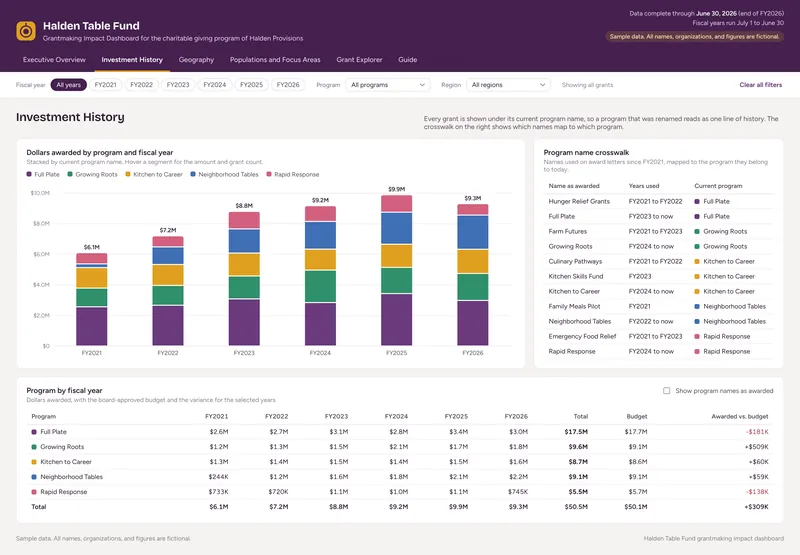
Task: Click Neighborhood Tables row in program table
Action: click(x=400, y=477)
